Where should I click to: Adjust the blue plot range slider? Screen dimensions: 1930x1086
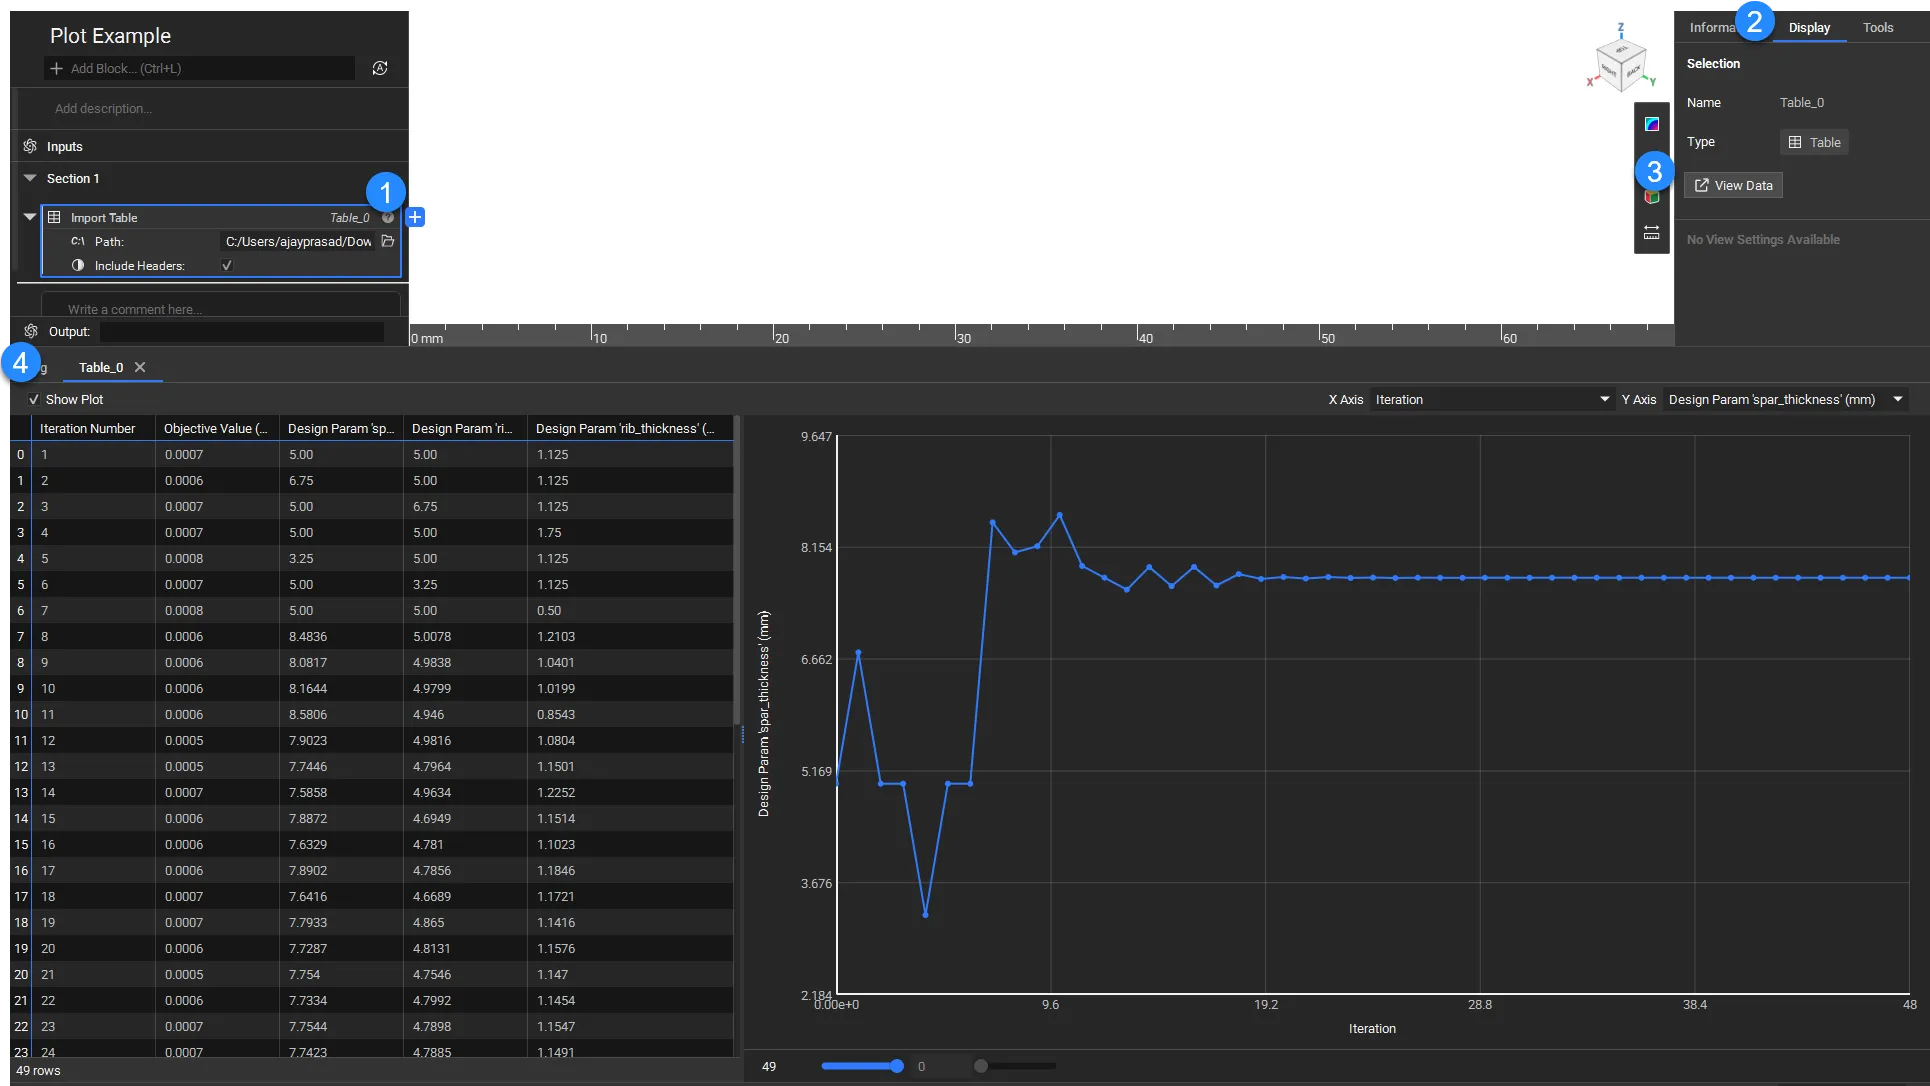coord(896,1066)
